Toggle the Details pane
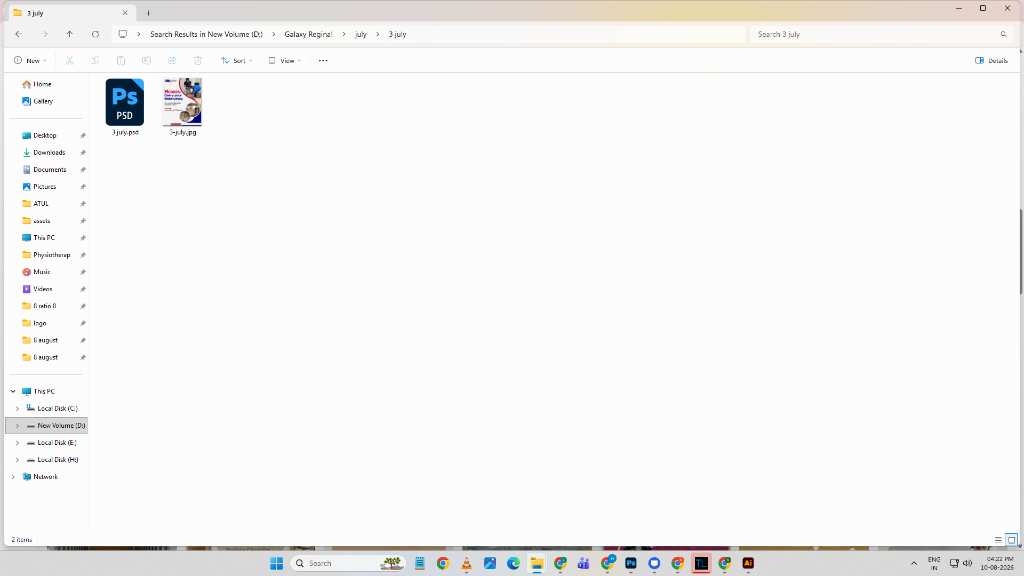 click(x=991, y=61)
